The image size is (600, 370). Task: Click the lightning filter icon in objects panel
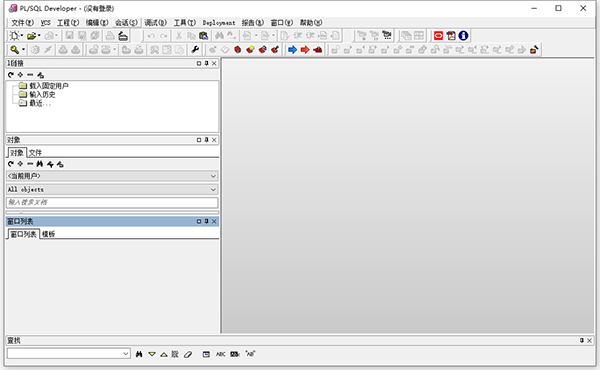click(50, 164)
